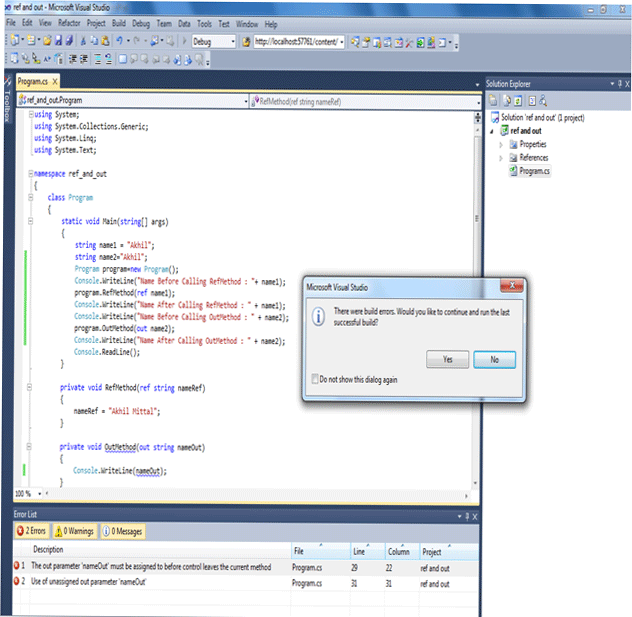Open the Edit menu
This screenshot has height=617, width=632.
27,23
